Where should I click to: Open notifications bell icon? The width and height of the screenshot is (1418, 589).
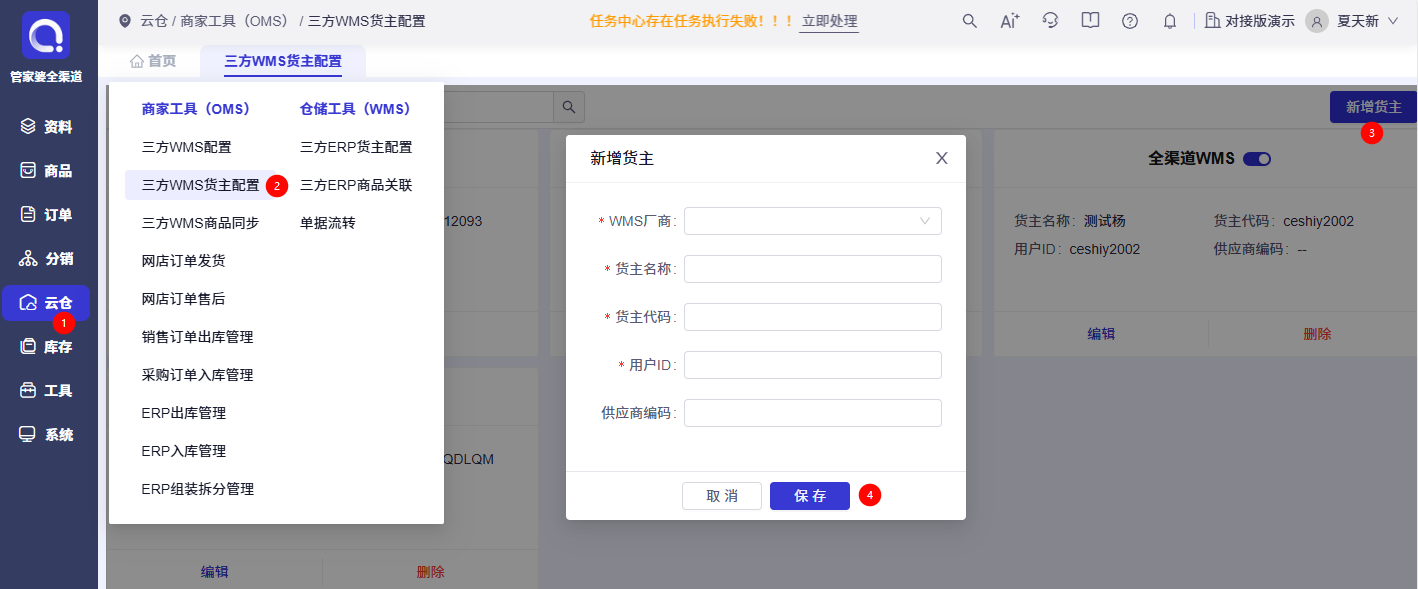click(x=1170, y=21)
